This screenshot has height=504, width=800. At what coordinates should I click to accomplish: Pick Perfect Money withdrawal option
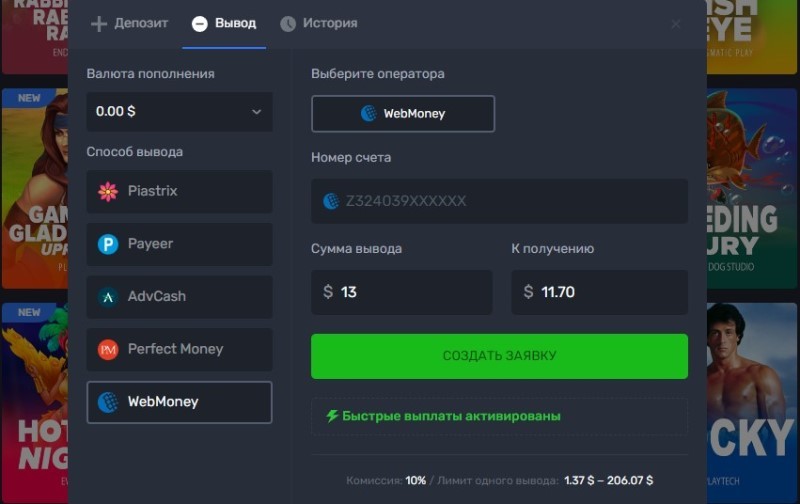click(180, 350)
